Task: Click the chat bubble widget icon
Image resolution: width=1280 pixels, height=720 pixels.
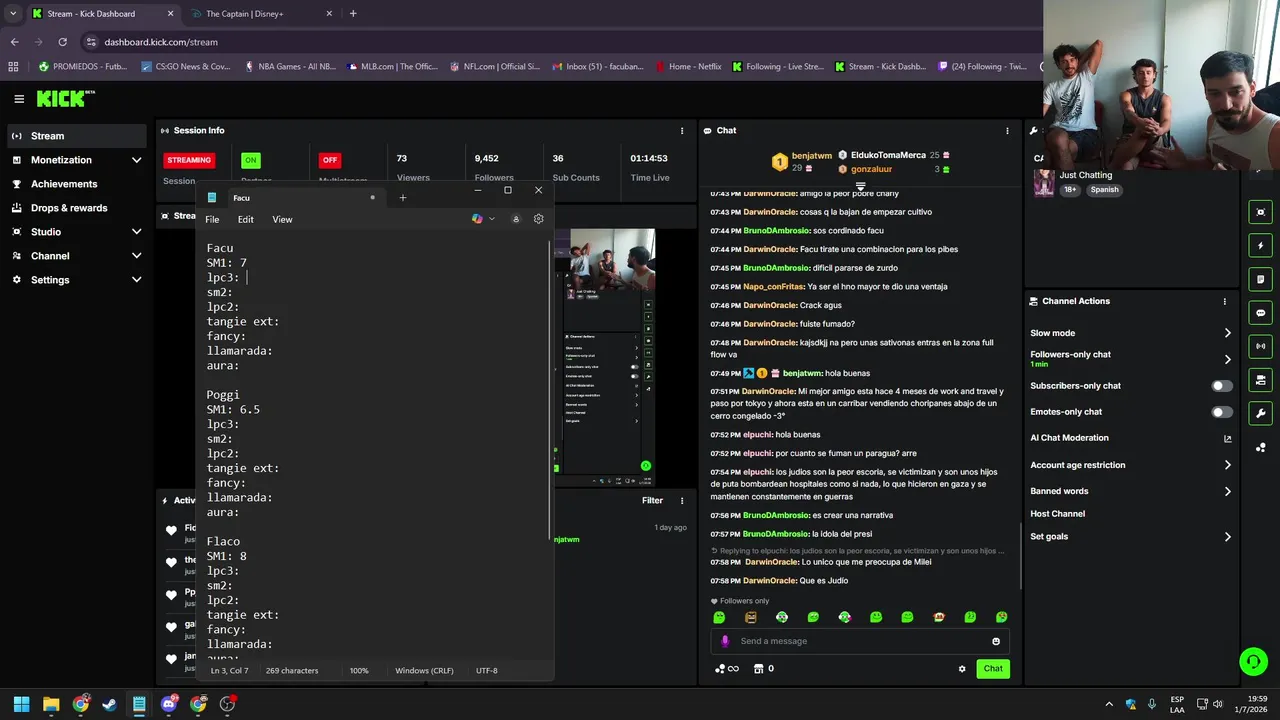Action: (1260, 312)
